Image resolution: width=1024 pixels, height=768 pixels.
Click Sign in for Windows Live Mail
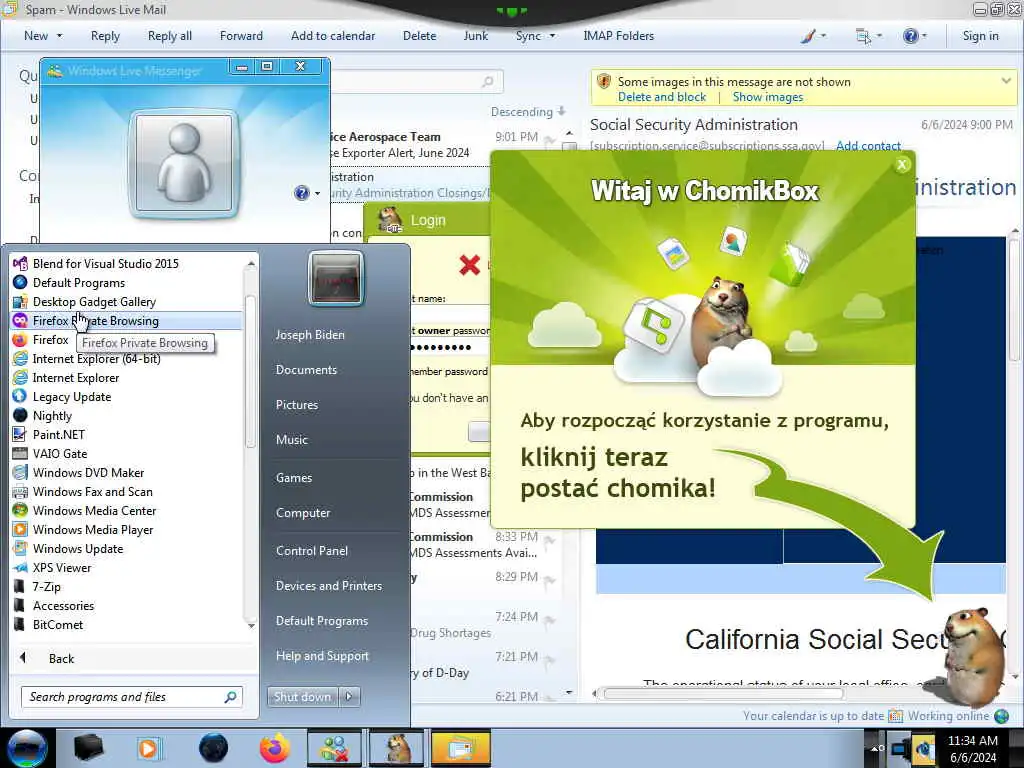click(x=980, y=36)
